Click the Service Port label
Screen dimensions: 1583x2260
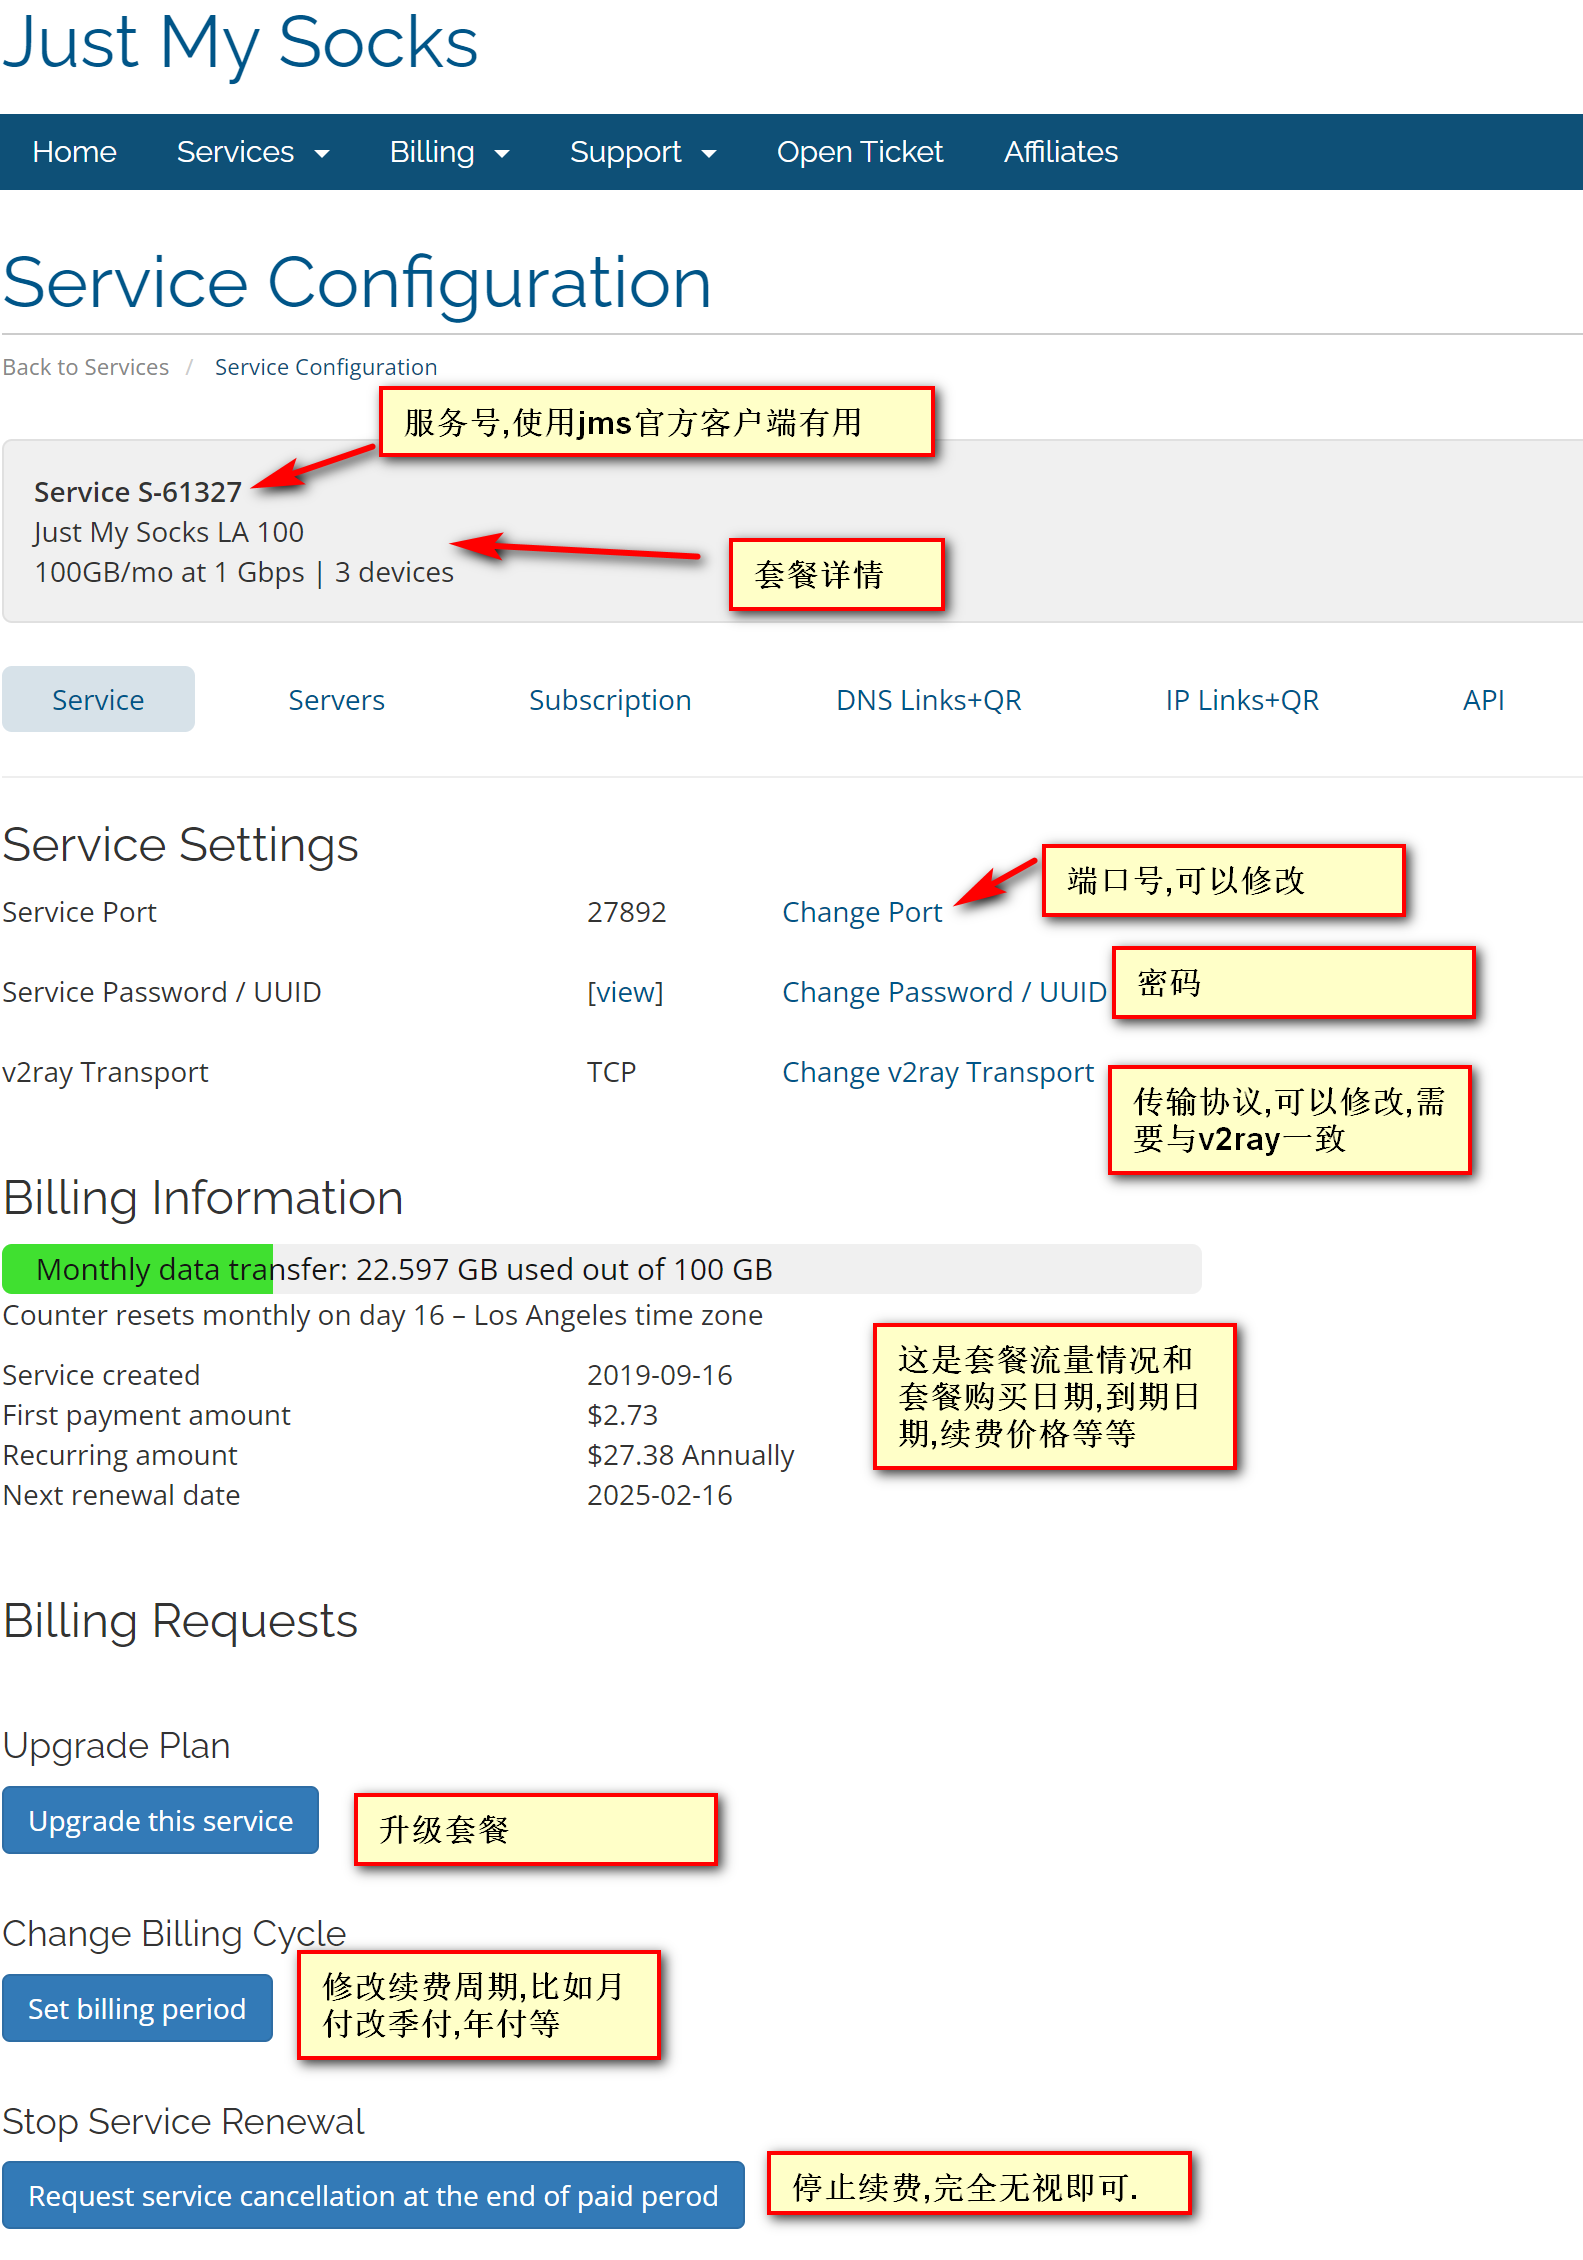(x=80, y=912)
